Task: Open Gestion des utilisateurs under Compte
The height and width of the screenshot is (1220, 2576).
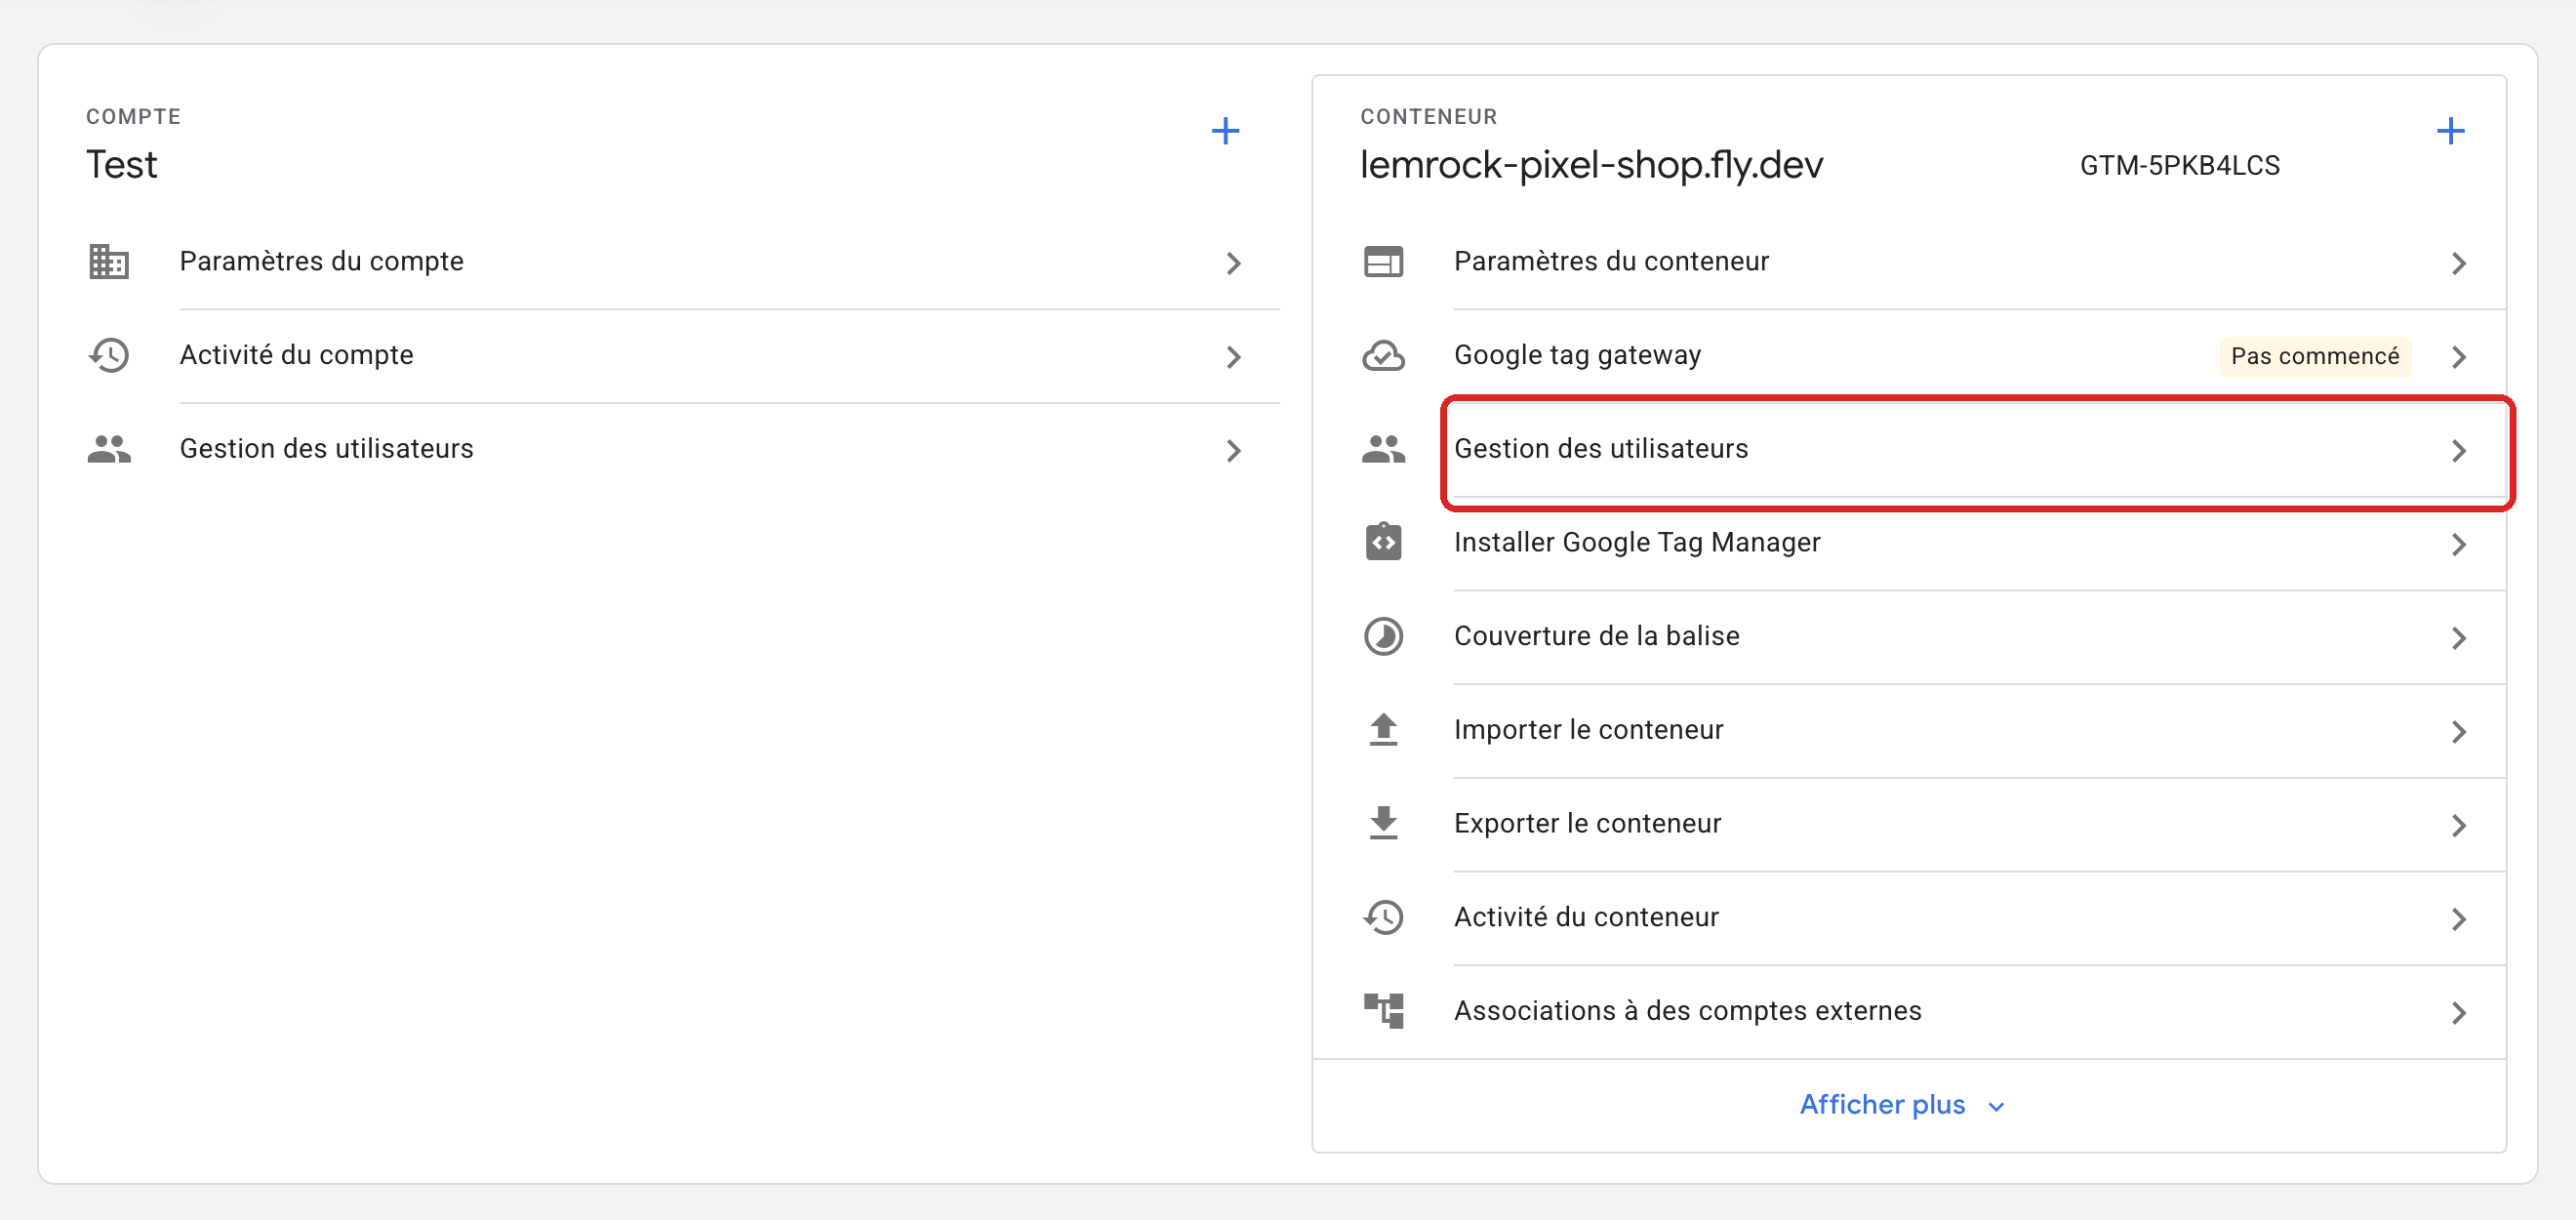Action: (x=684, y=449)
